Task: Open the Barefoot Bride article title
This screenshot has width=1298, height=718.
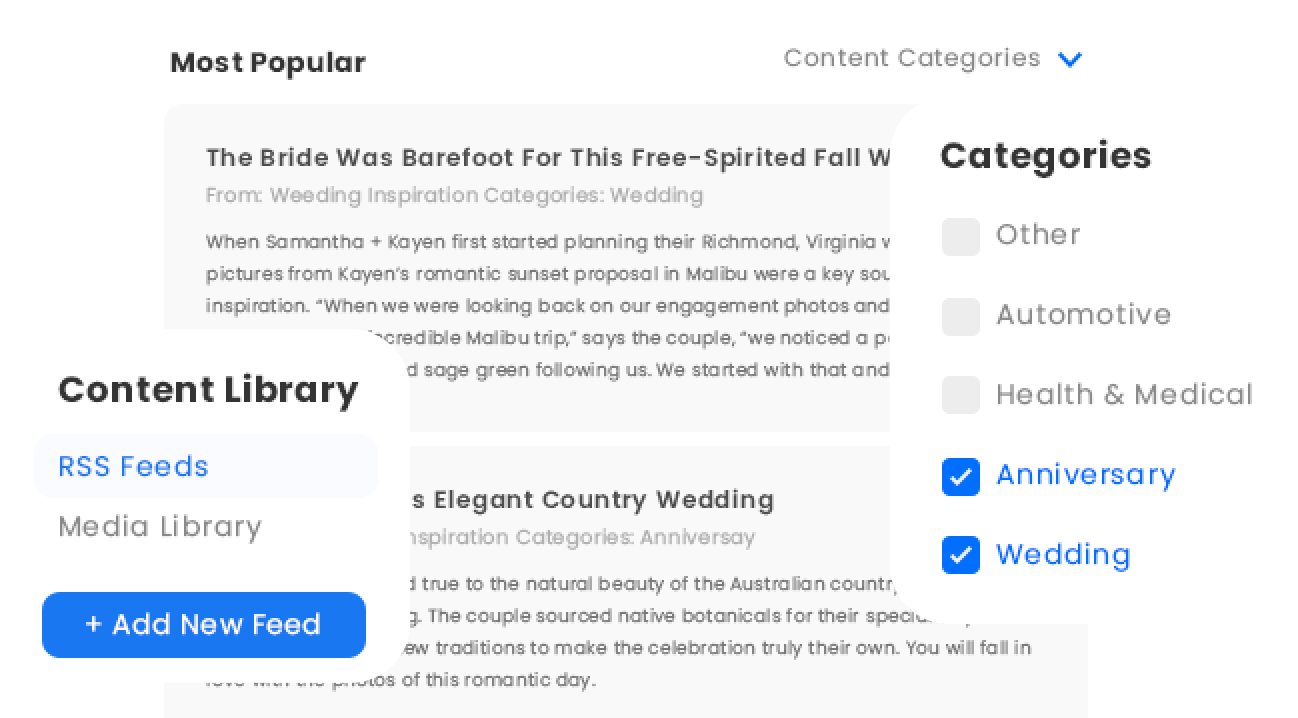Action: point(548,158)
